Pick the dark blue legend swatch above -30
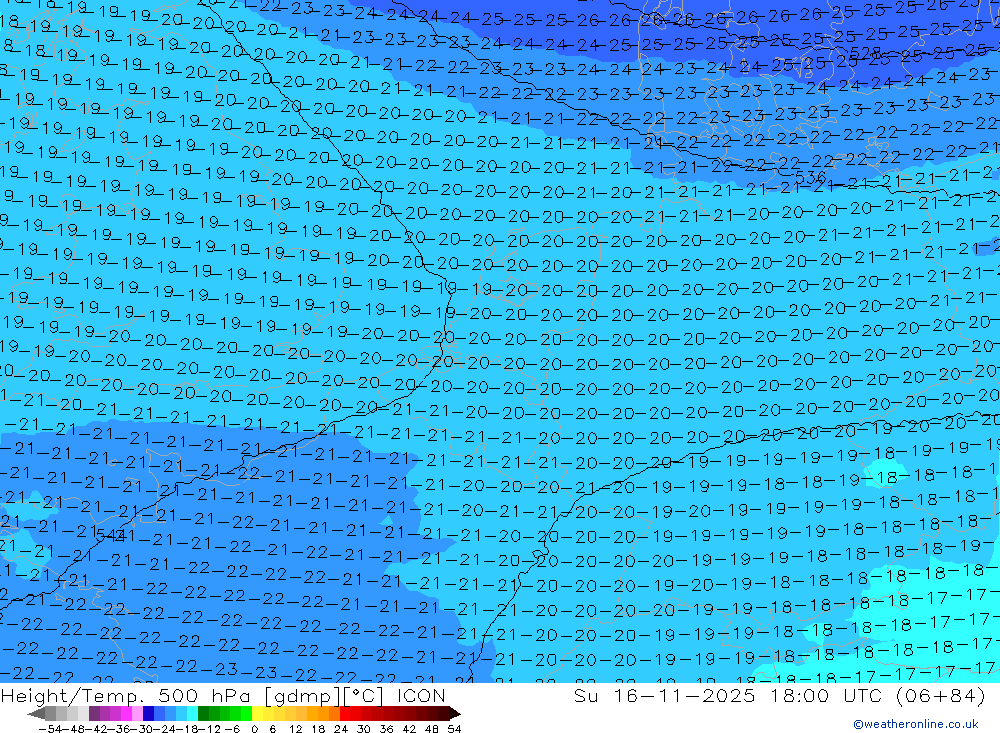The image size is (1000, 733). tap(148, 713)
